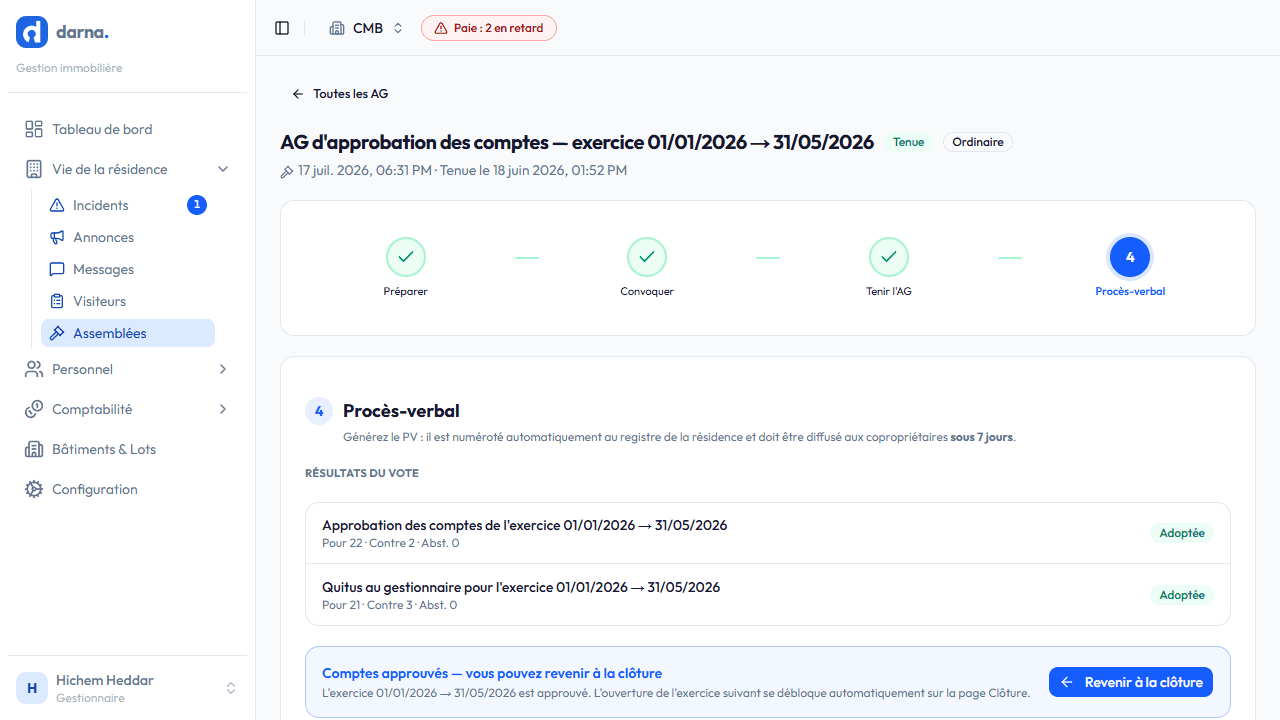Go back via Toutes les AG link
The height and width of the screenshot is (720, 1280).
[x=340, y=94]
